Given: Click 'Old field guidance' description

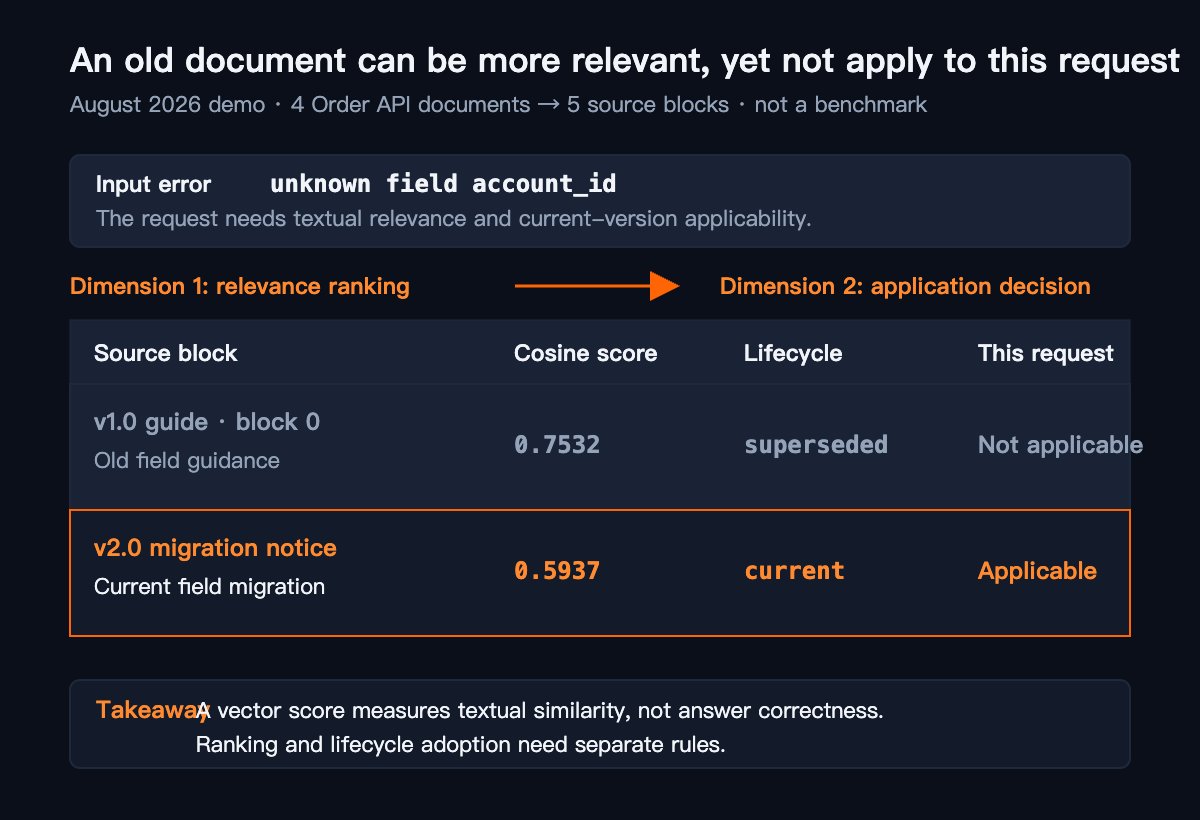Looking at the screenshot, I should [187, 461].
